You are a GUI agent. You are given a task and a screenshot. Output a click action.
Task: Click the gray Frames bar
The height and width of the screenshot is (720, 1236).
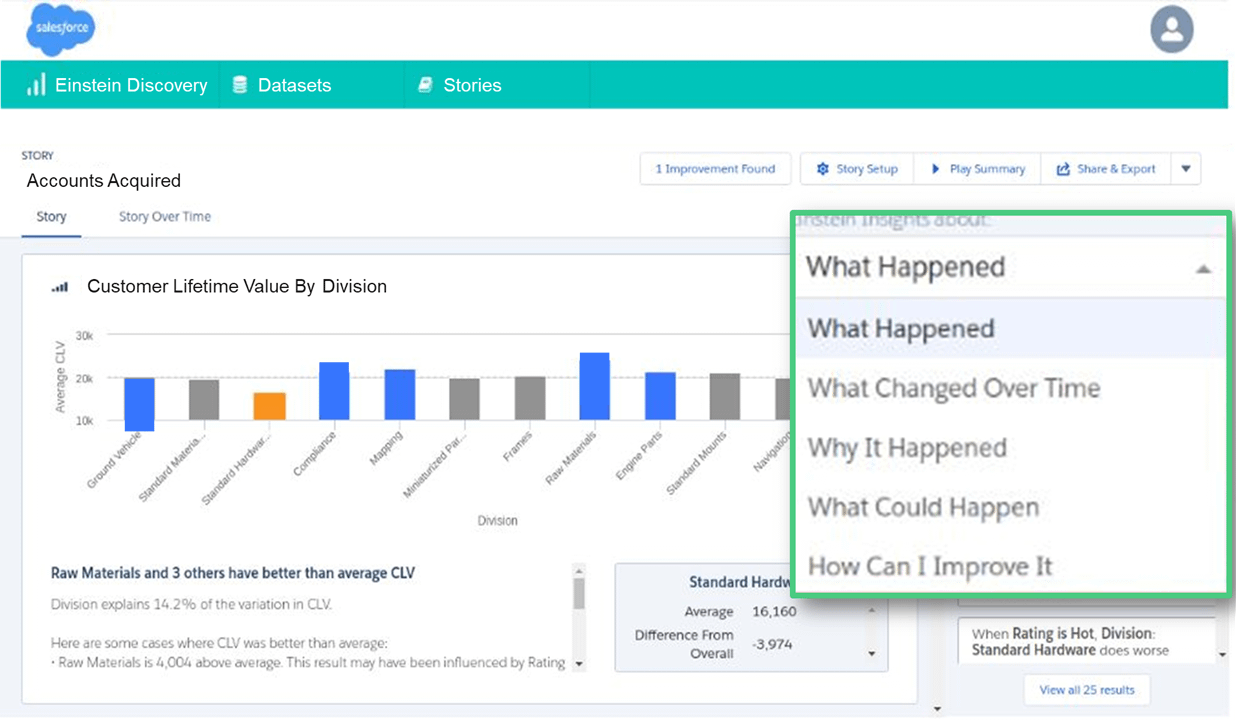click(530, 398)
